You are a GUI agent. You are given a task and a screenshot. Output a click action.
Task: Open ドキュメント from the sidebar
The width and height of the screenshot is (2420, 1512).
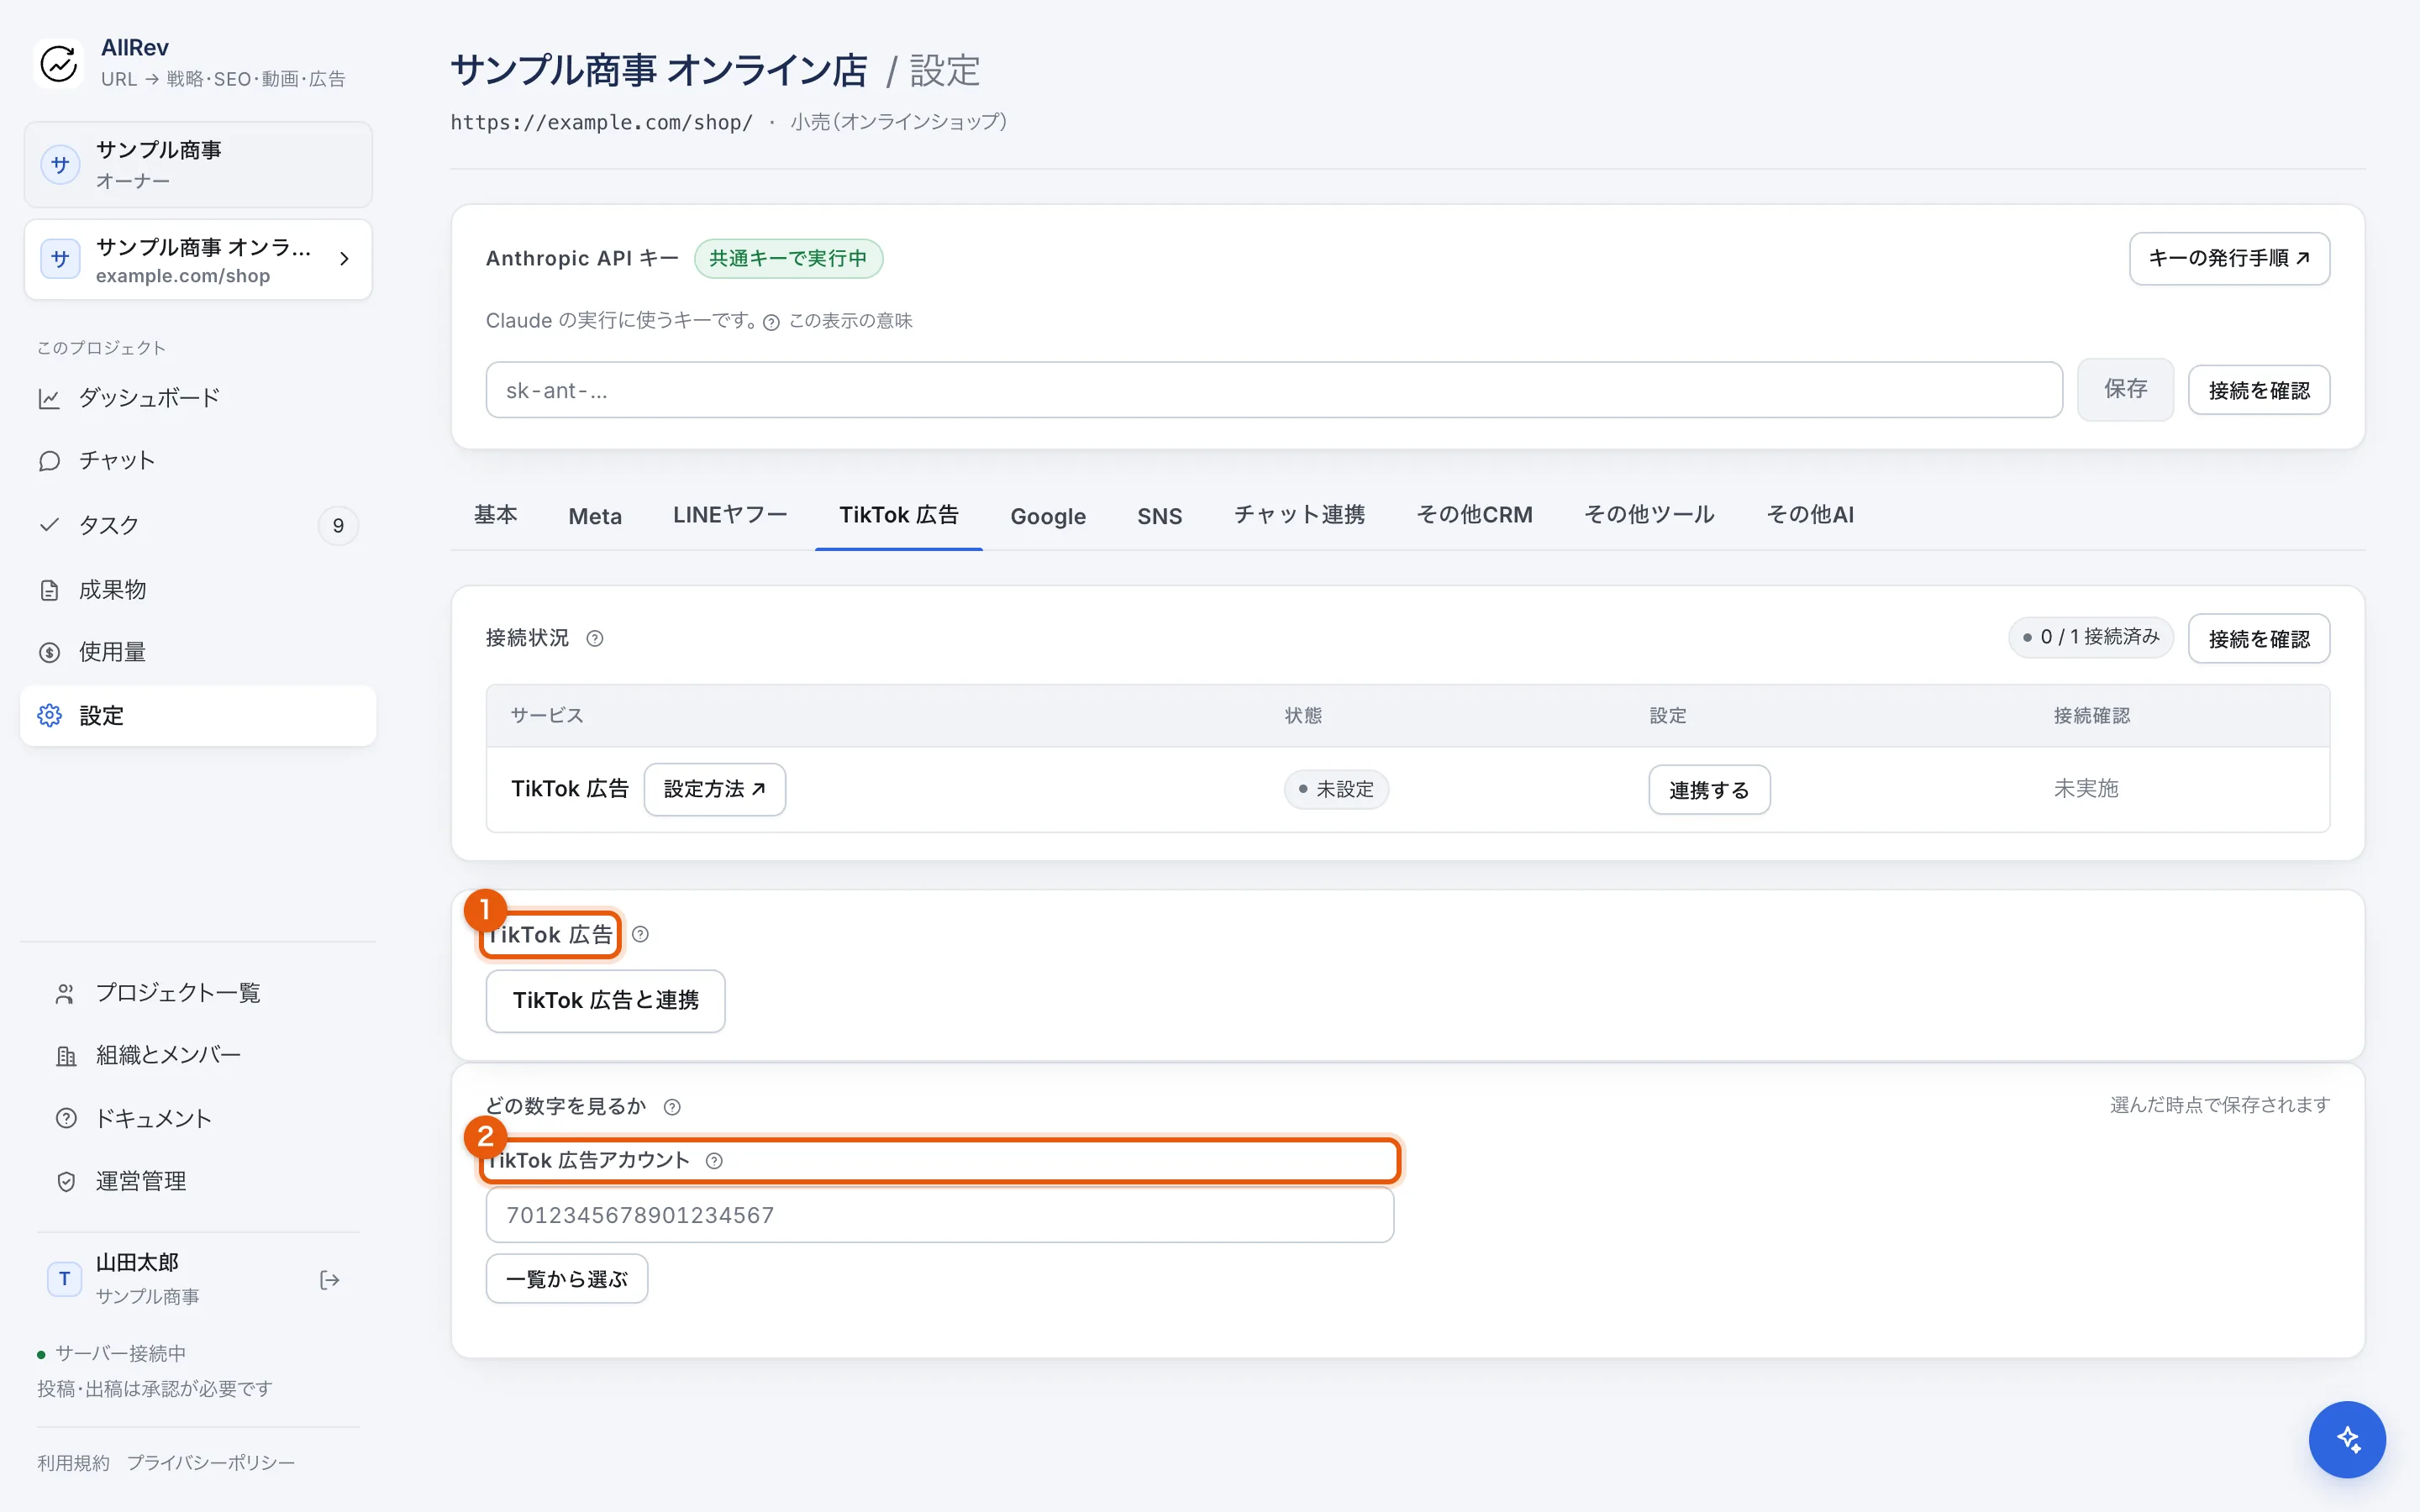pos(198,1118)
